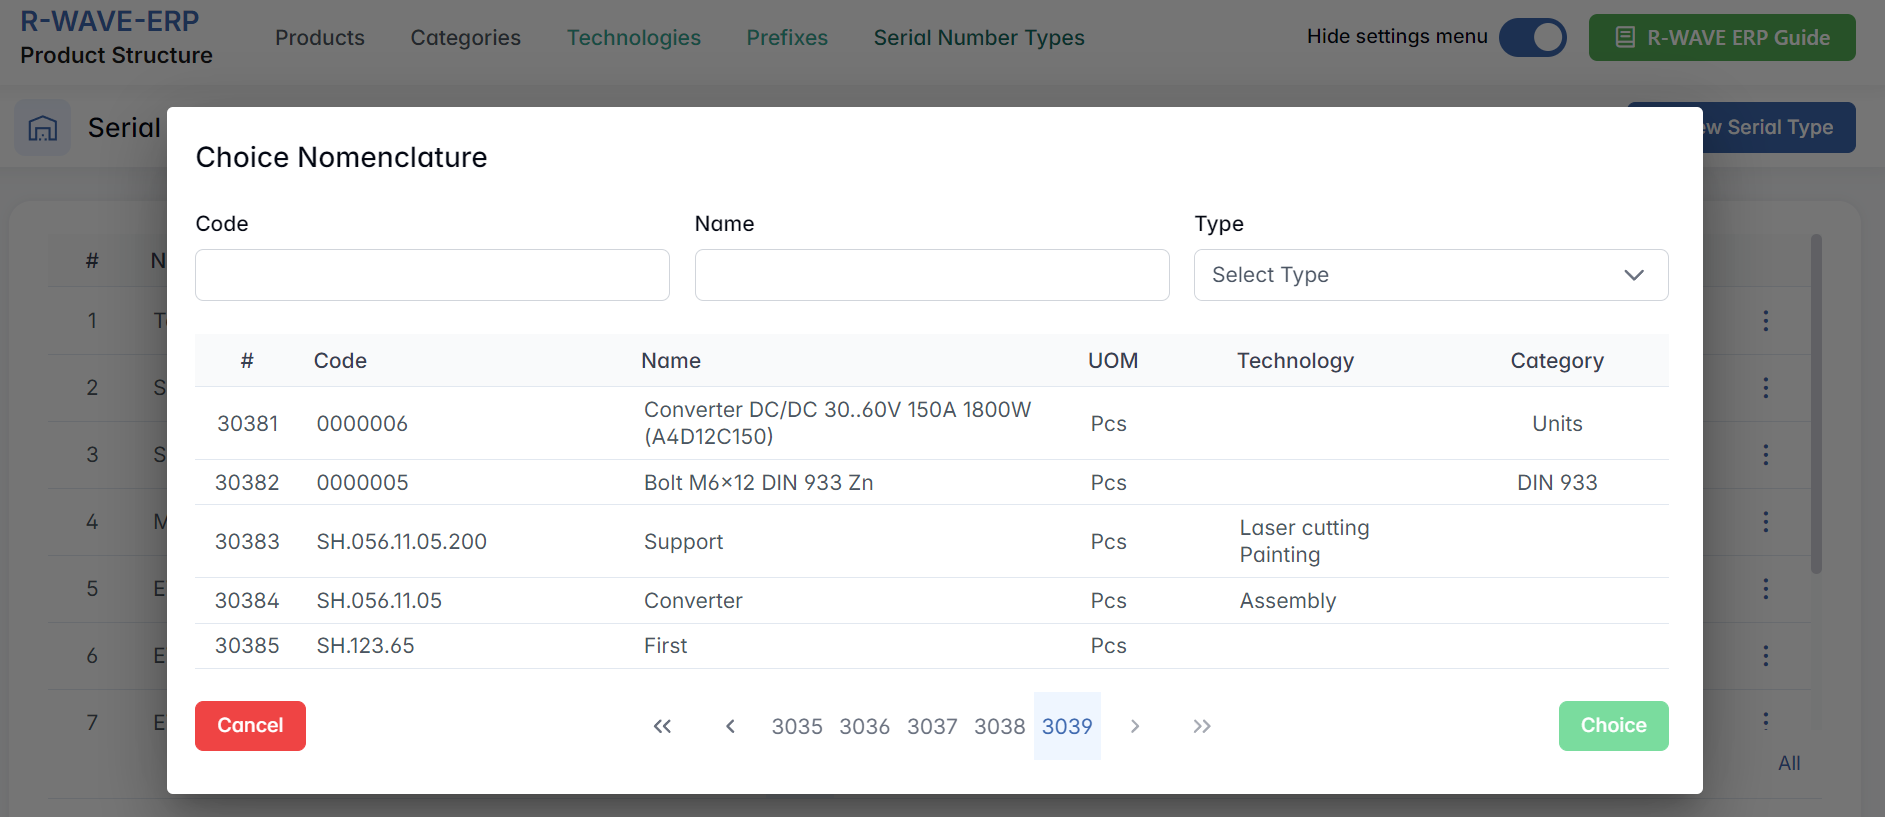
Task: Click the warehouse home icon beside Serial
Action: pos(42,128)
